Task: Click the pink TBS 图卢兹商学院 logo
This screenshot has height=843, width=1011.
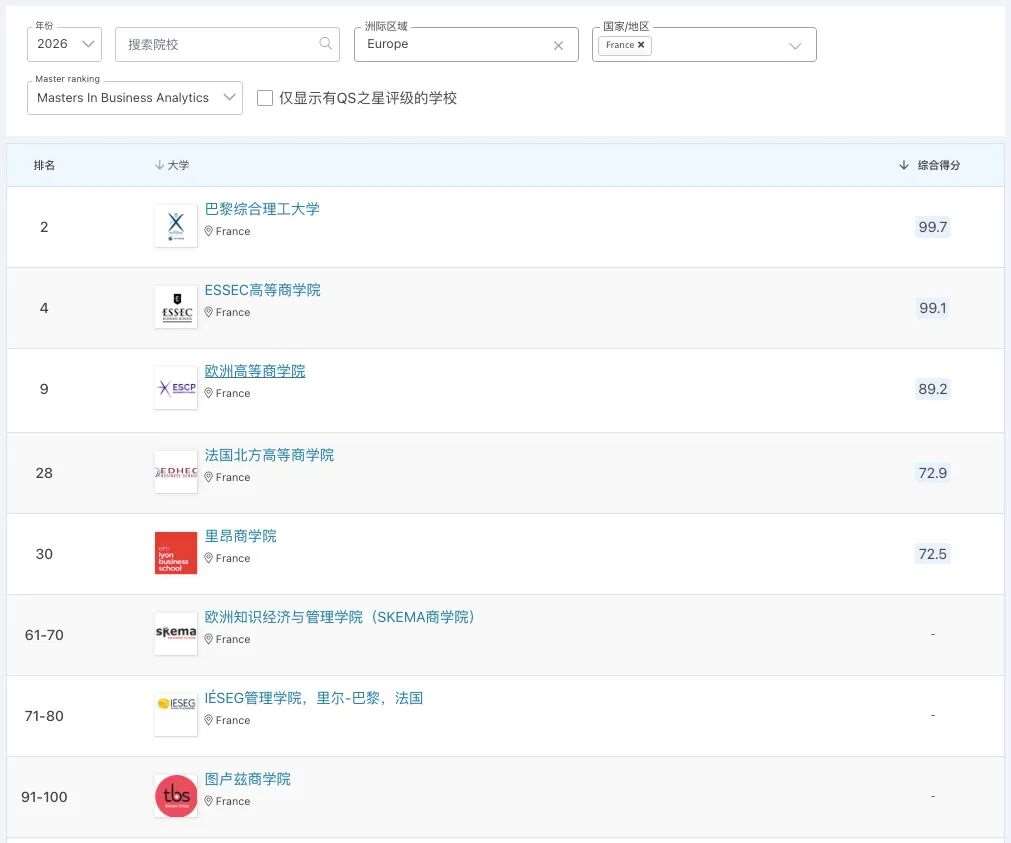Action: tap(175, 795)
